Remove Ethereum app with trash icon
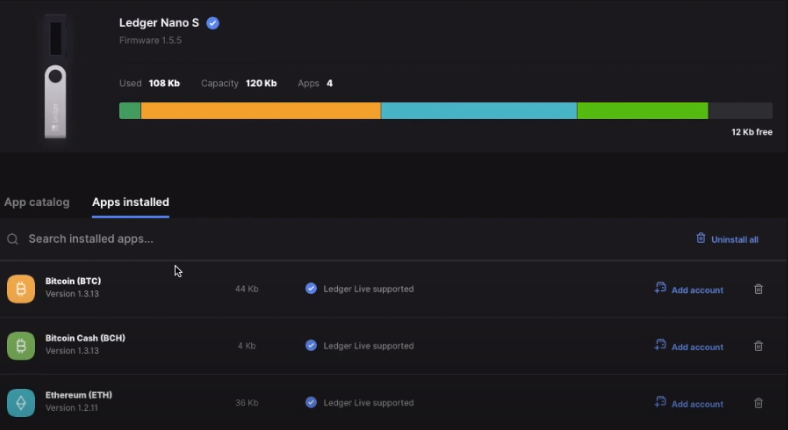The height and width of the screenshot is (430, 788). pyautogui.click(x=758, y=403)
